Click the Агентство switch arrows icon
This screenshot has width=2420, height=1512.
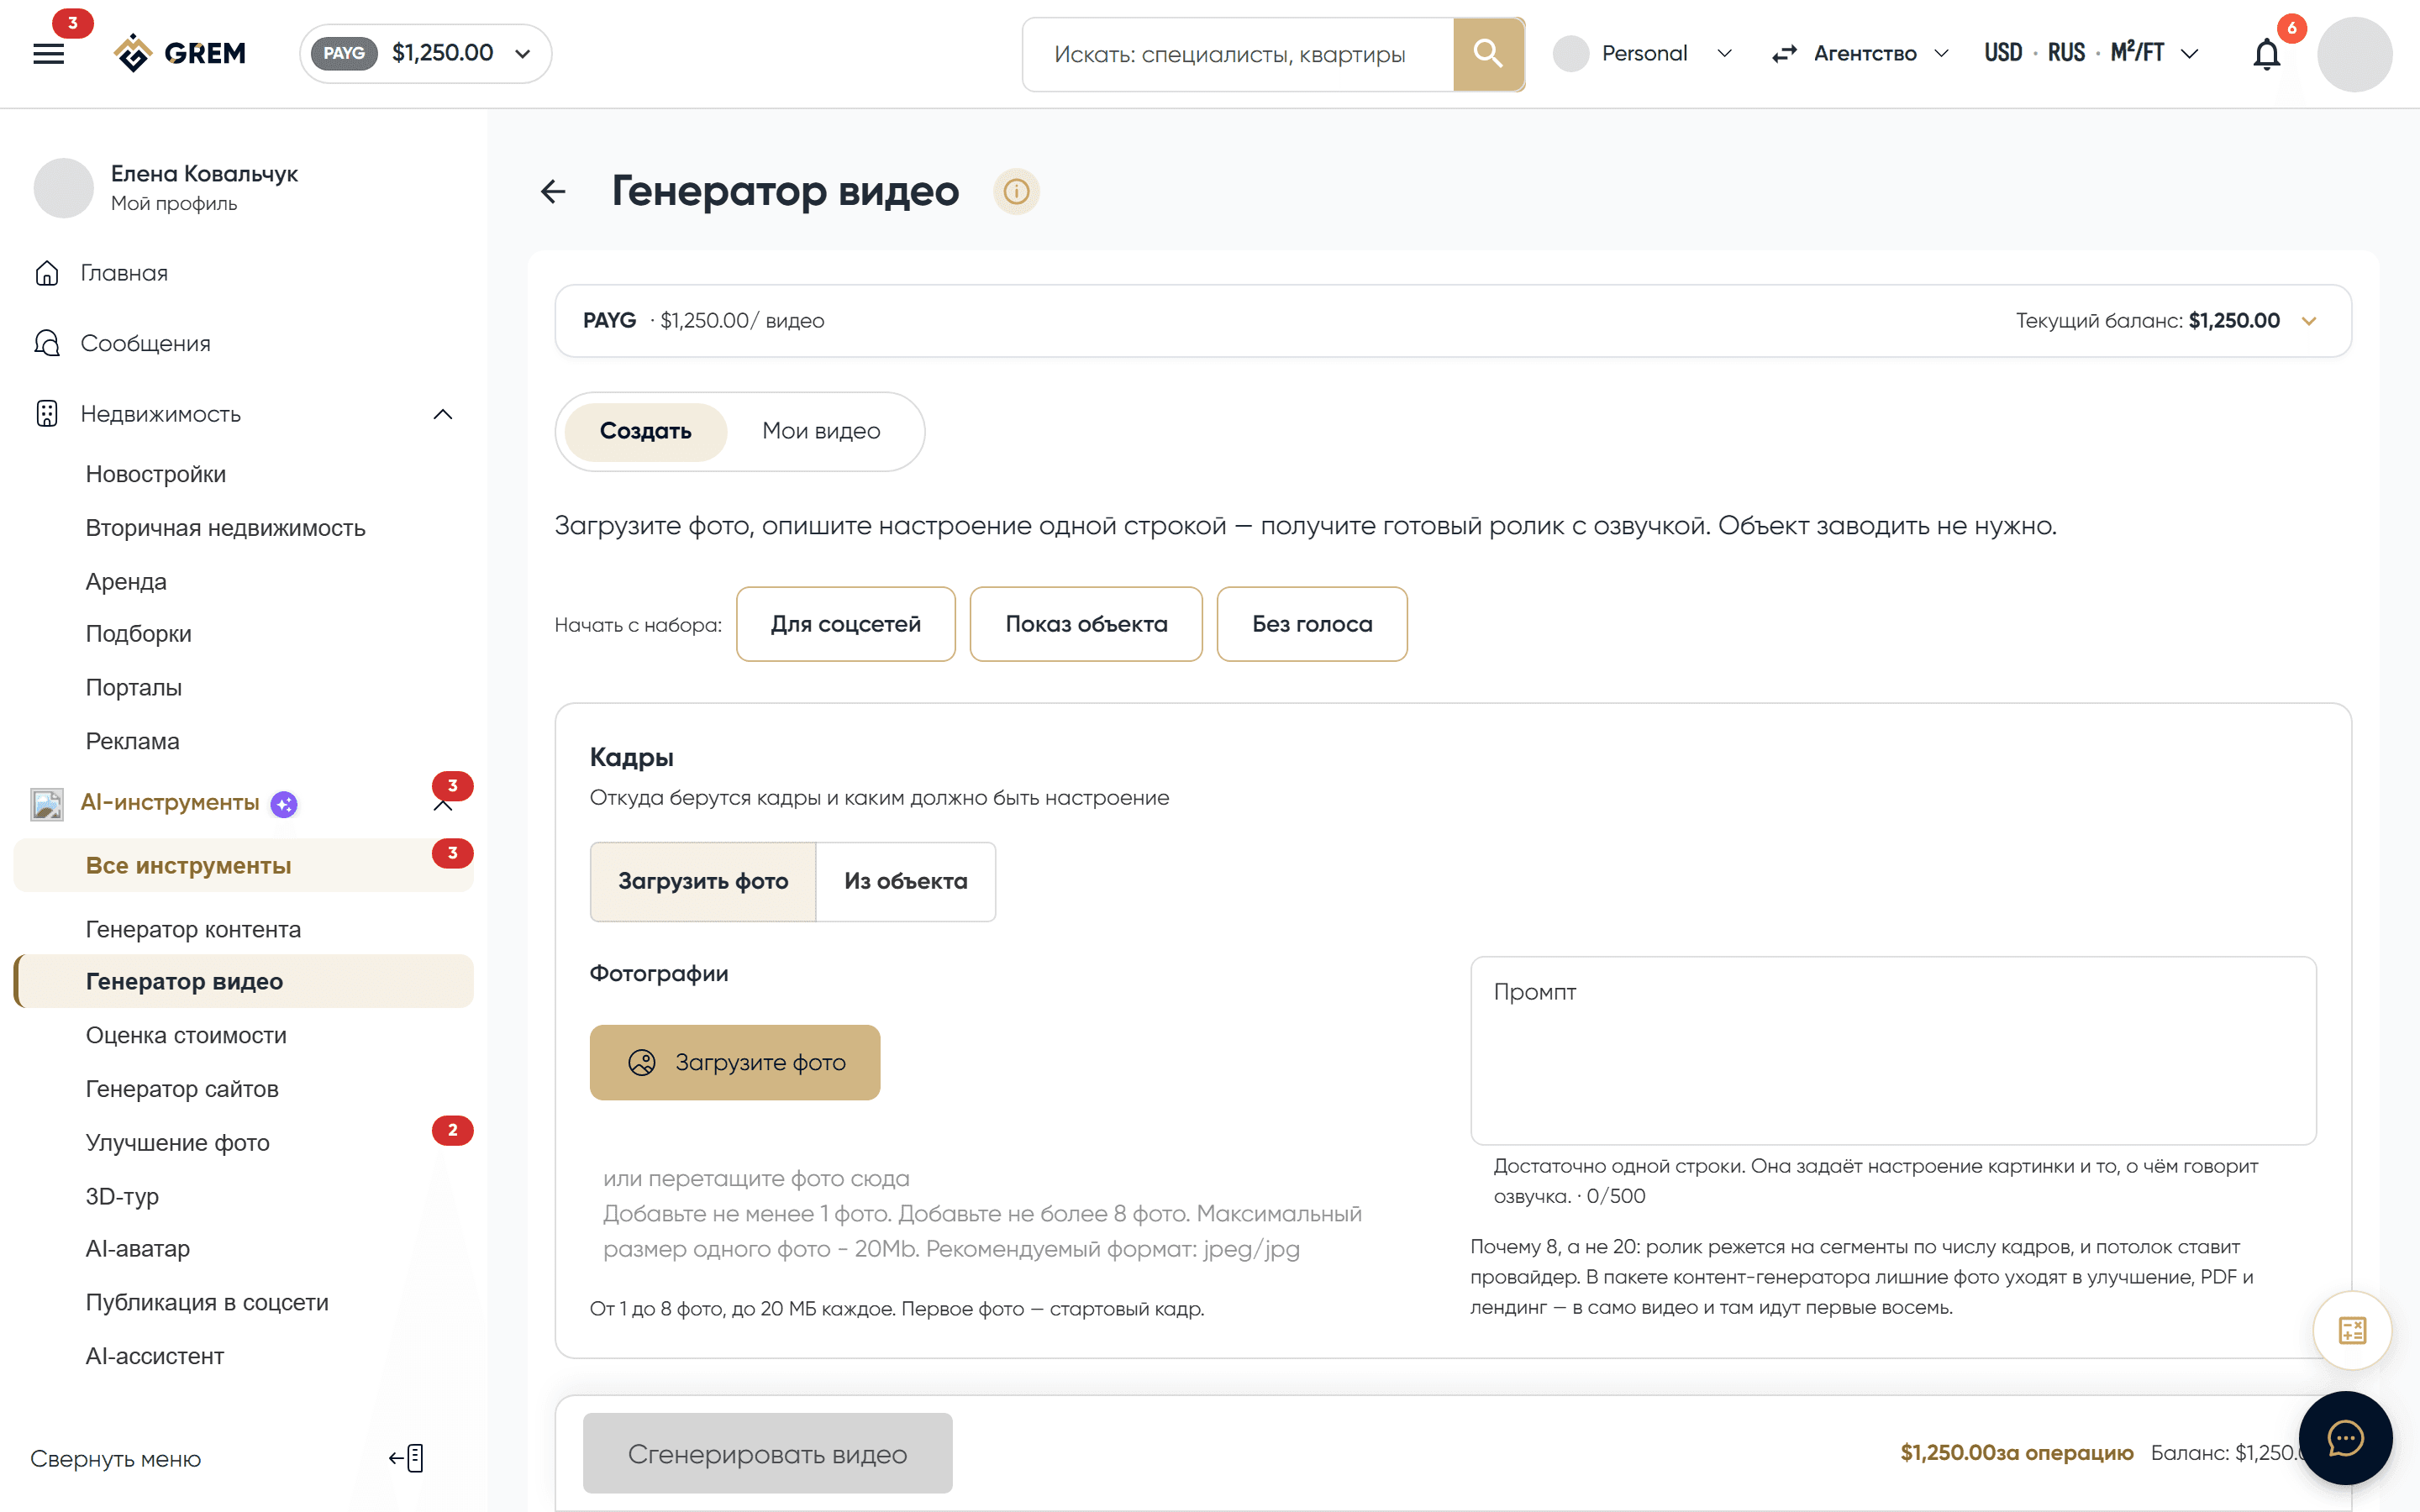click(x=1785, y=54)
